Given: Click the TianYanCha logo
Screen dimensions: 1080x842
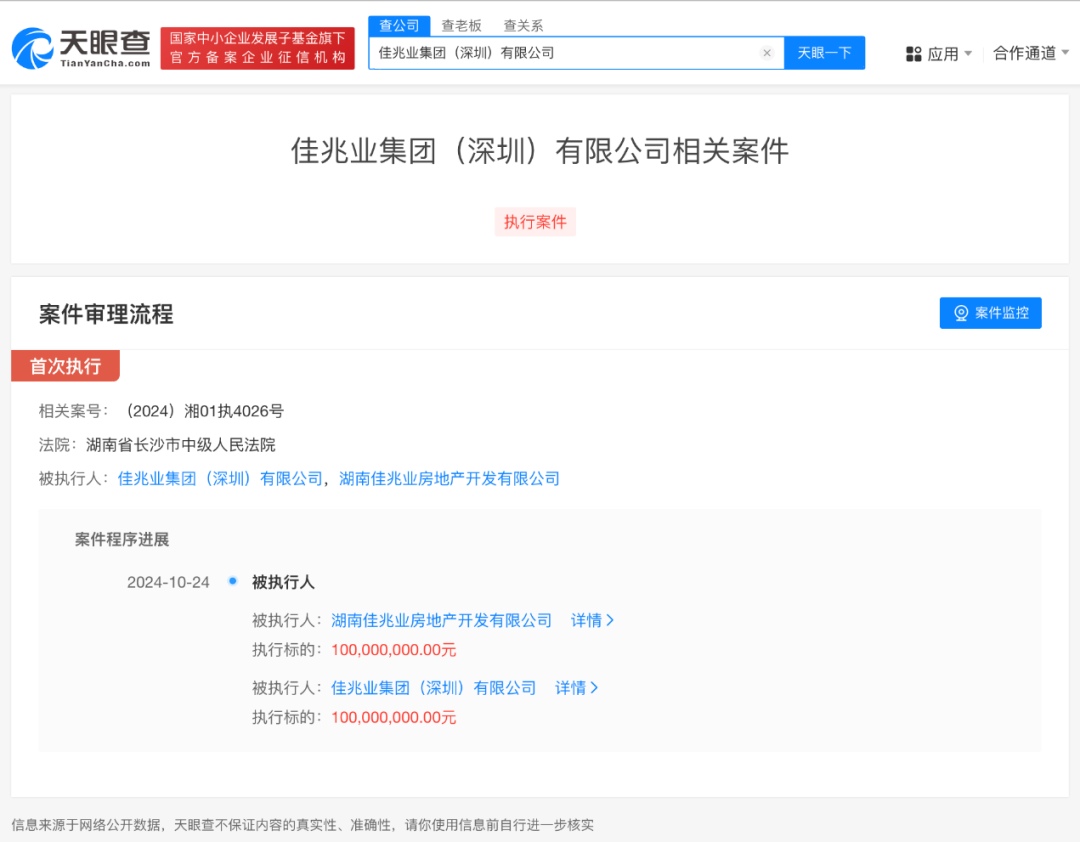Looking at the screenshot, I should click(x=81, y=48).
